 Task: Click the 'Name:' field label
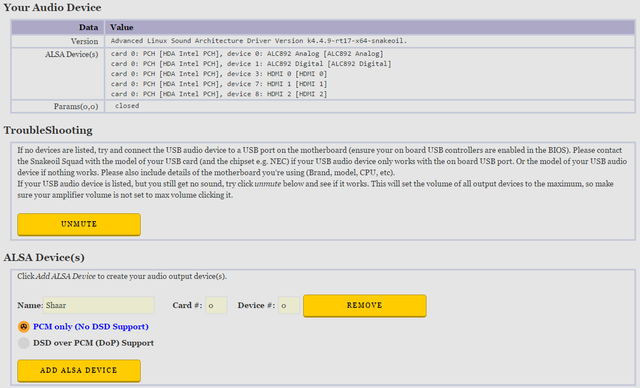click(30, 305)
